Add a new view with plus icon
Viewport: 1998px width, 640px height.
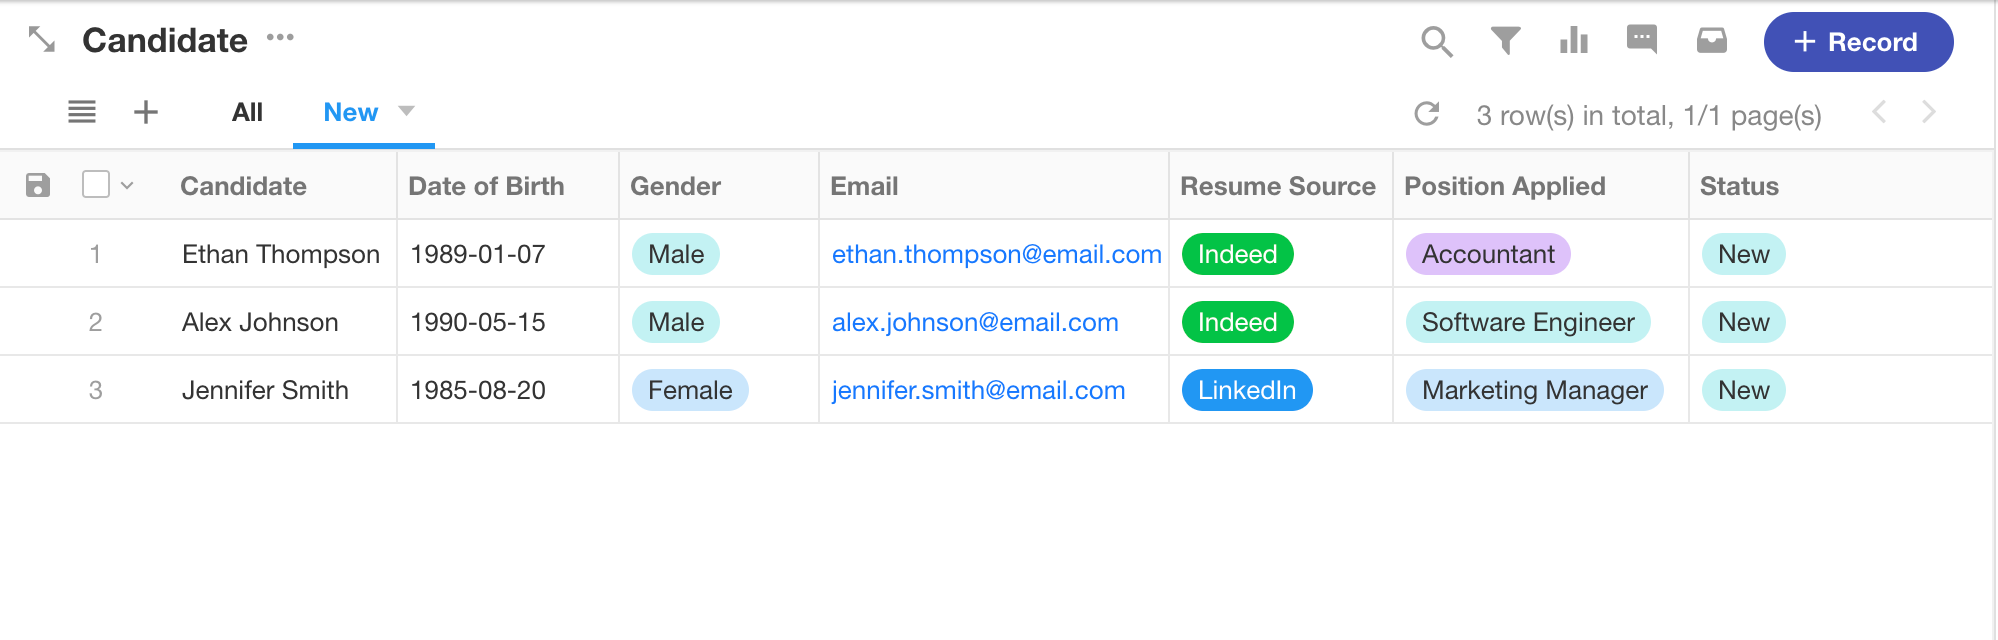pyautogui.click(x=146, y=112)
